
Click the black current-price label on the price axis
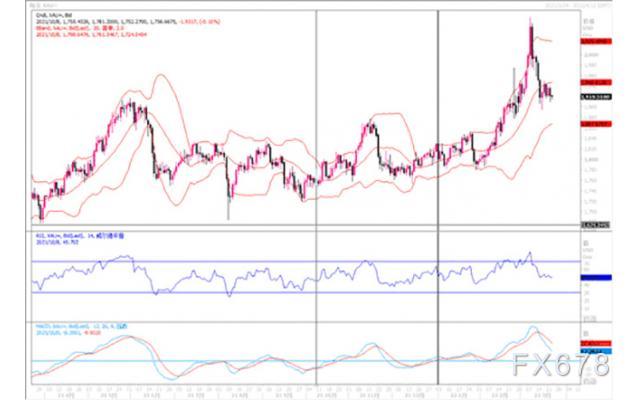pos(596,97)
